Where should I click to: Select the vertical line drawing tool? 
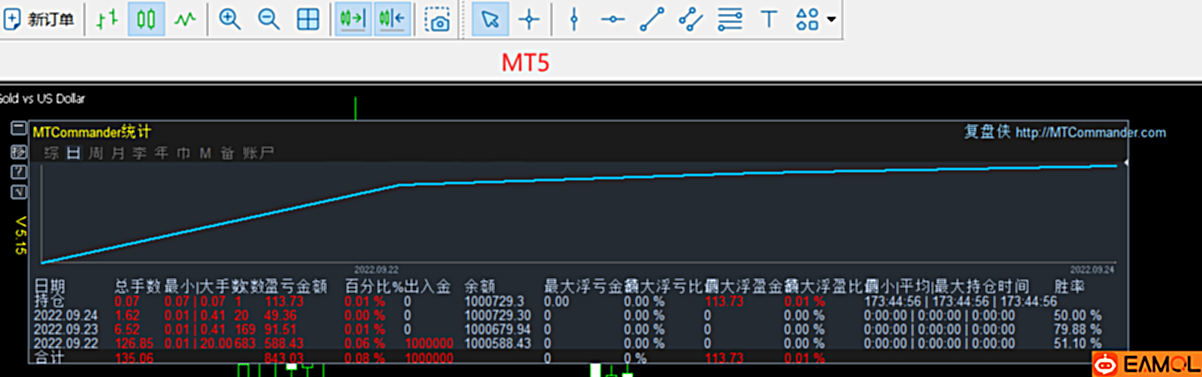click(574, 19)
